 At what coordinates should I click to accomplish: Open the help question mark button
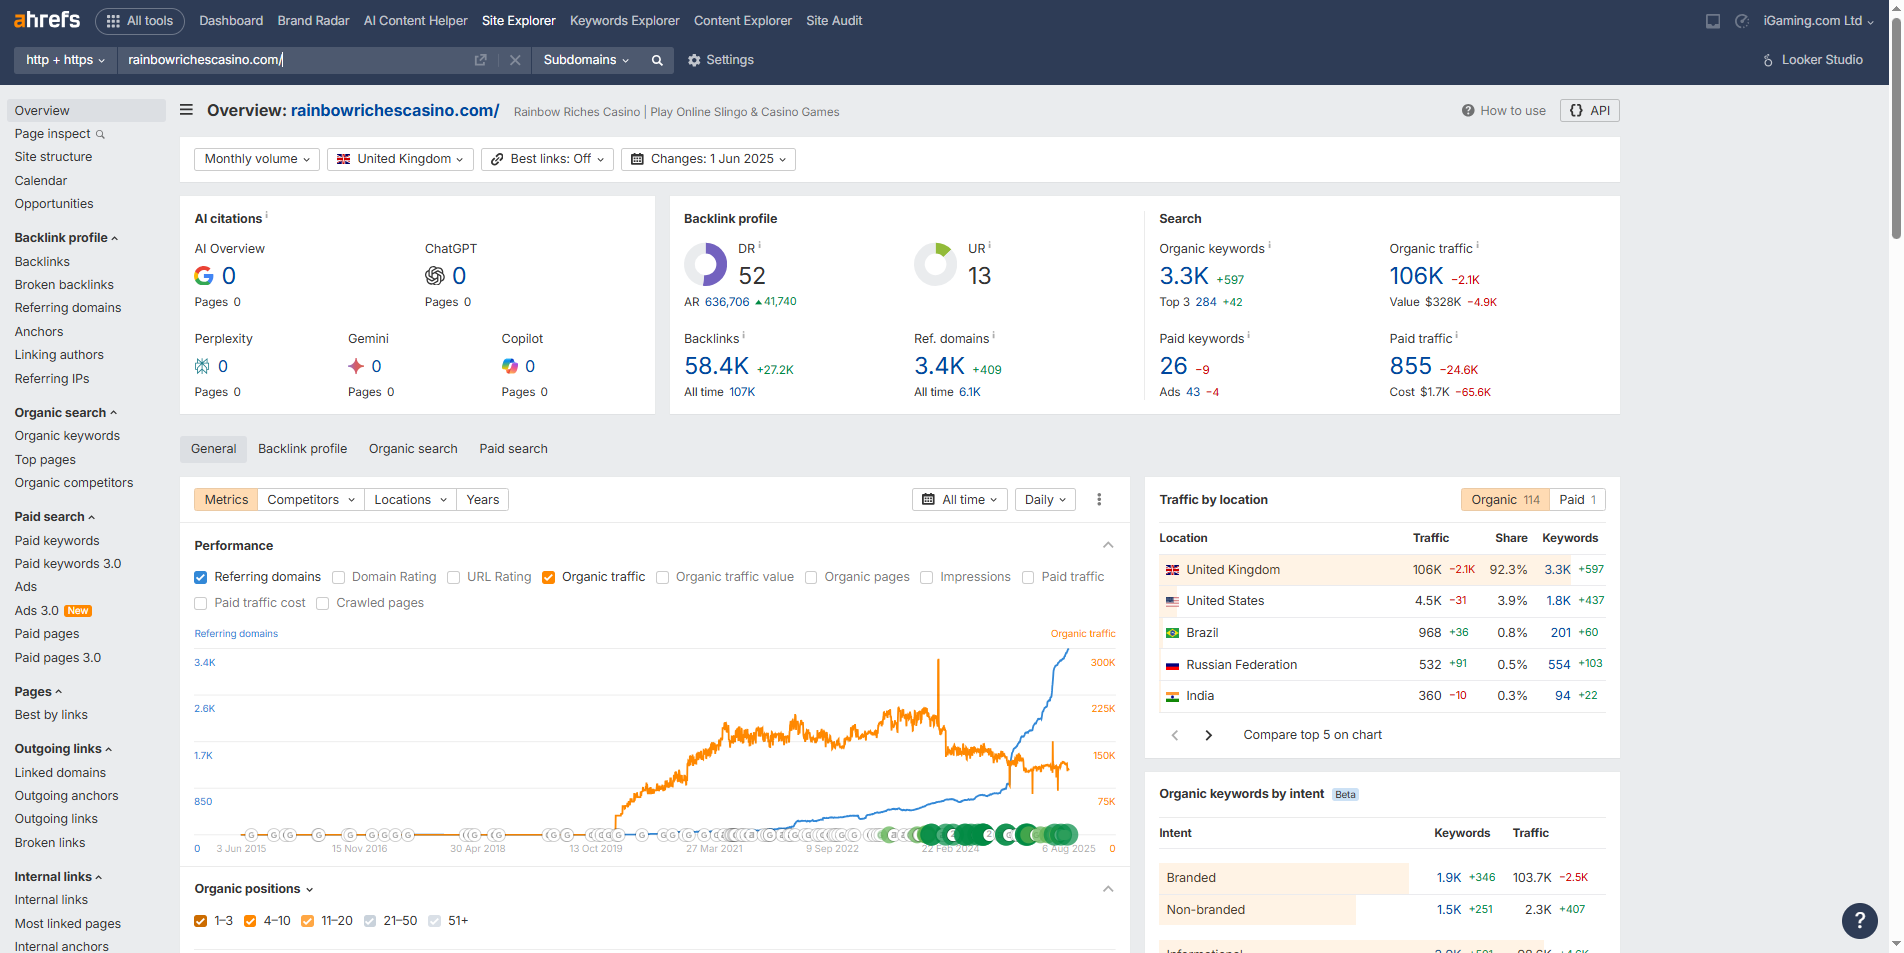tap(1859, 919)
